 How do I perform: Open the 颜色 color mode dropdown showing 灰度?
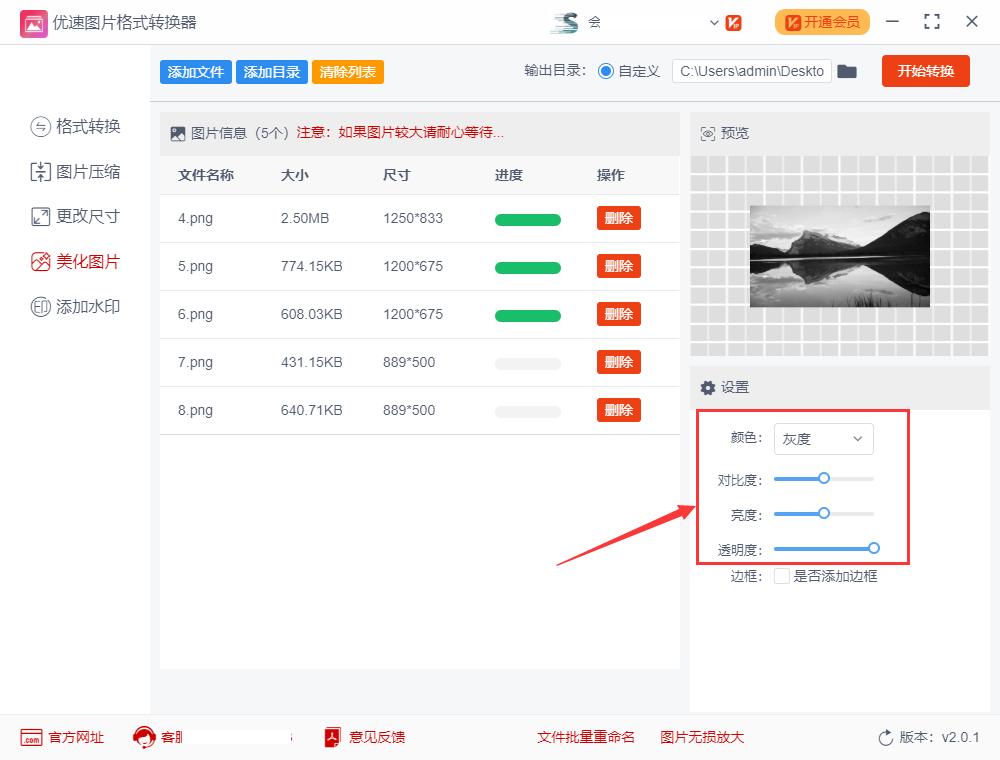[x=823, y=439]
